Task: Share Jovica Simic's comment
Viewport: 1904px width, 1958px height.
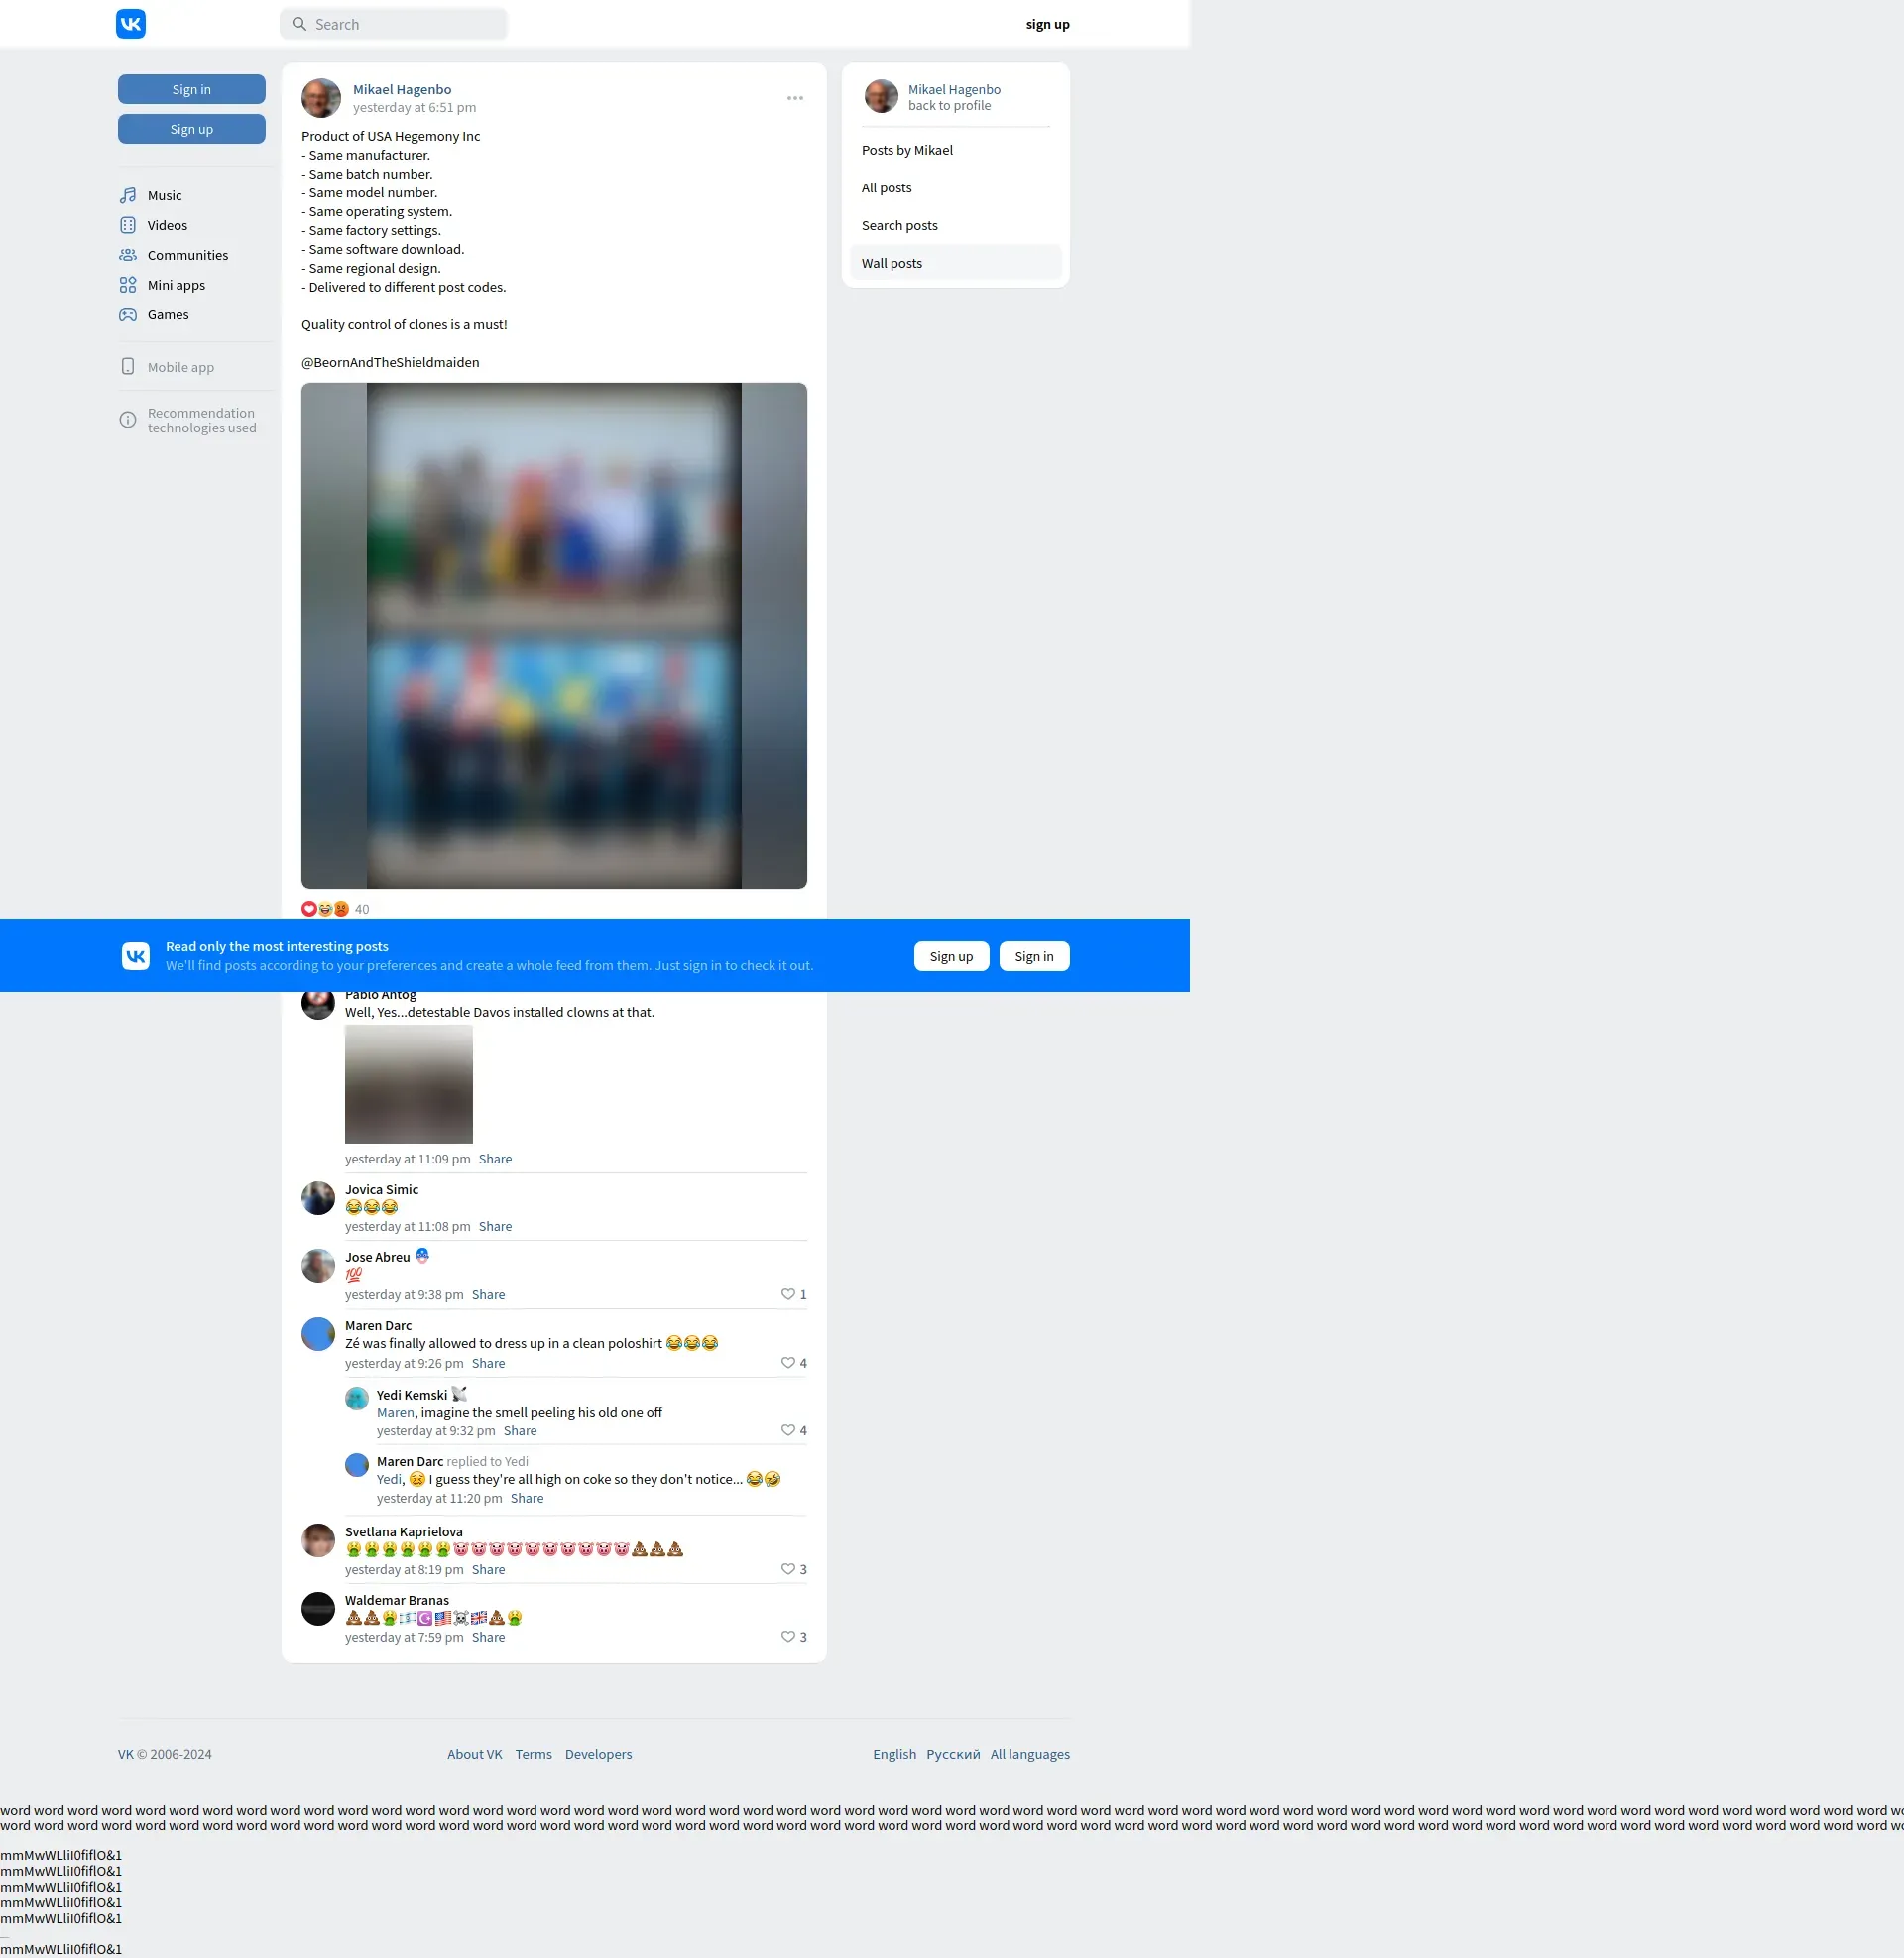Action: (x=495, y=1227)
